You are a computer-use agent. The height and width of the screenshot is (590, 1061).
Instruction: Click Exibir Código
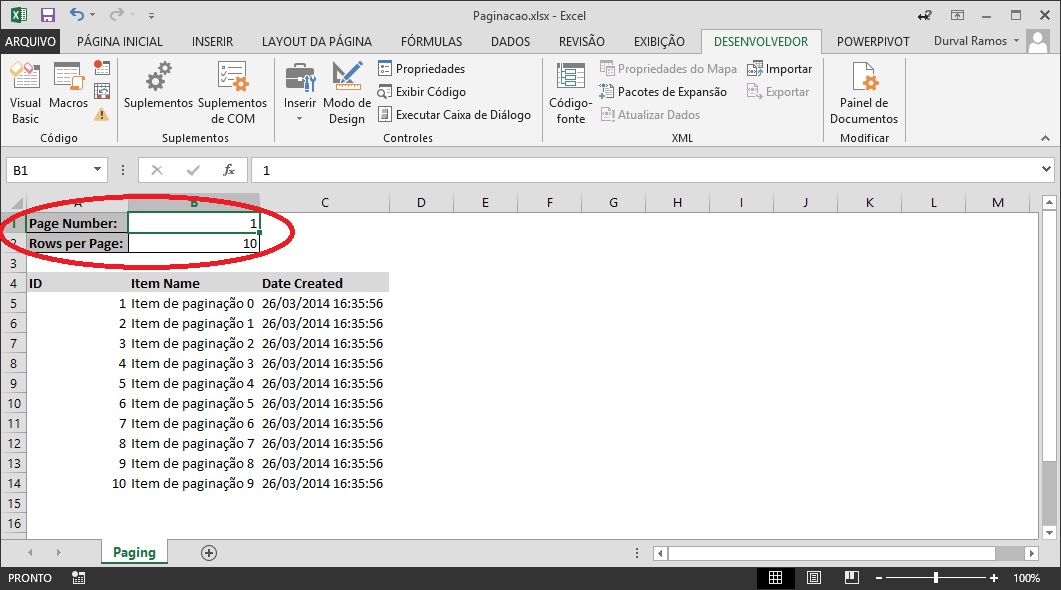[422, 92]
